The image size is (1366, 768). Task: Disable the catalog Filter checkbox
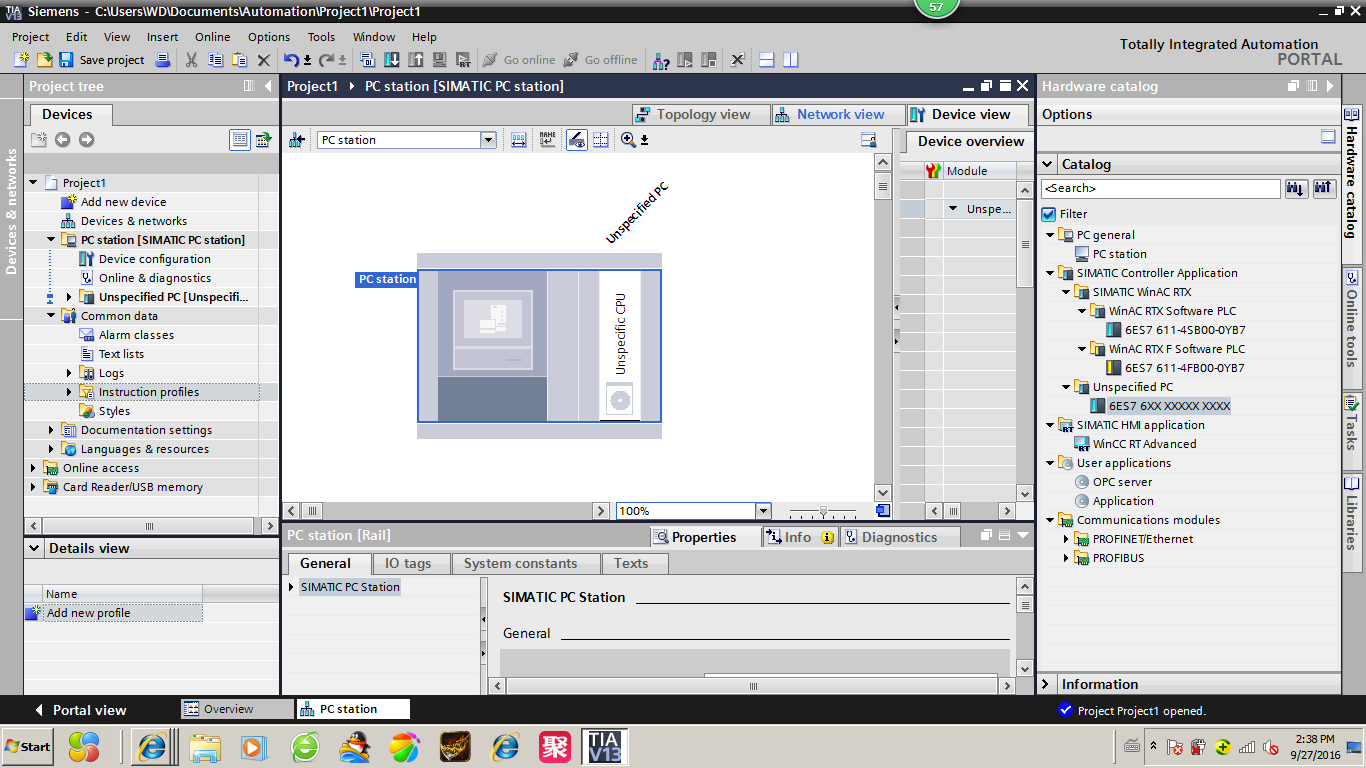[1049, 214]
